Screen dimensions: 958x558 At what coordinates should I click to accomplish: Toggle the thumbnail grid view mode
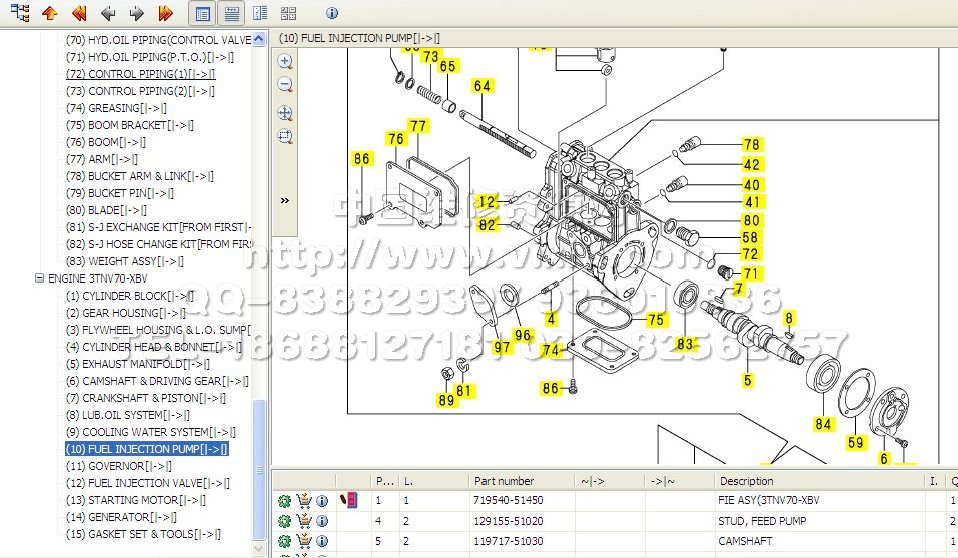(289, 13)
